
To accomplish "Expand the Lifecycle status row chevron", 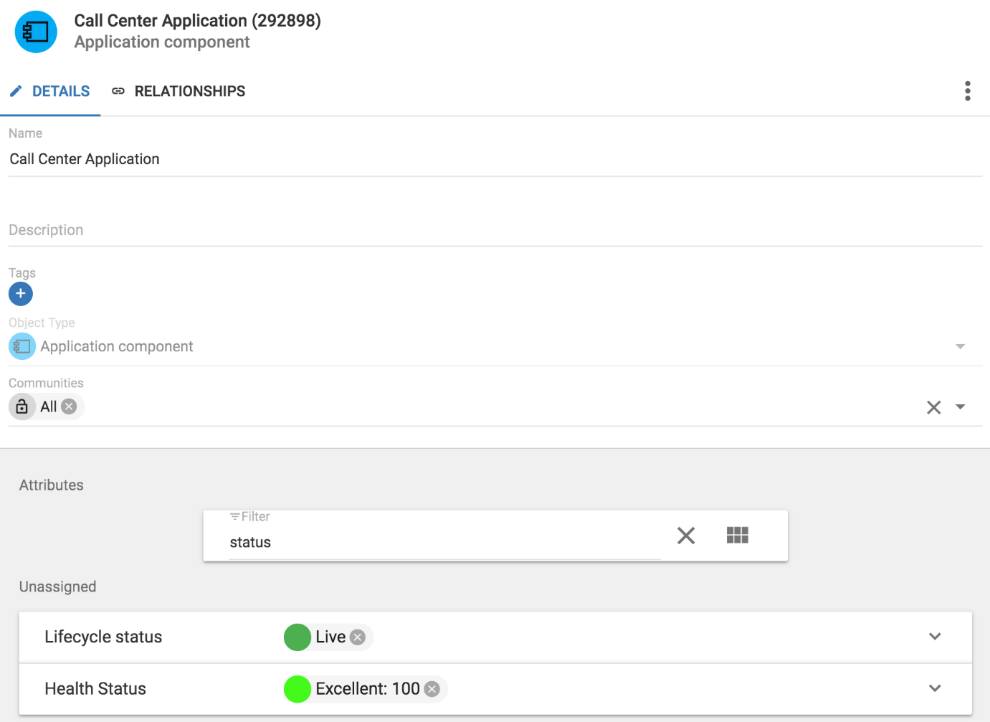I will click(x=935, y=636).
